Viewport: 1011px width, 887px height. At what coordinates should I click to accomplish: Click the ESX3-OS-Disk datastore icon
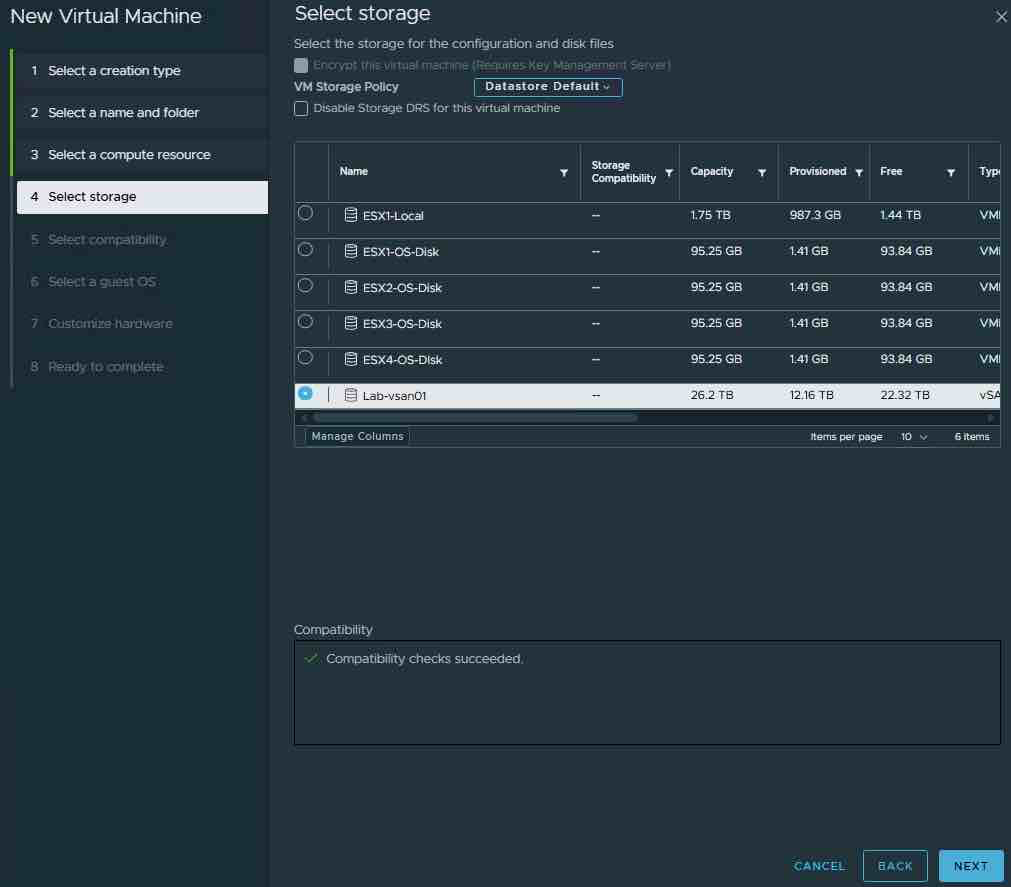coord(351,323)
